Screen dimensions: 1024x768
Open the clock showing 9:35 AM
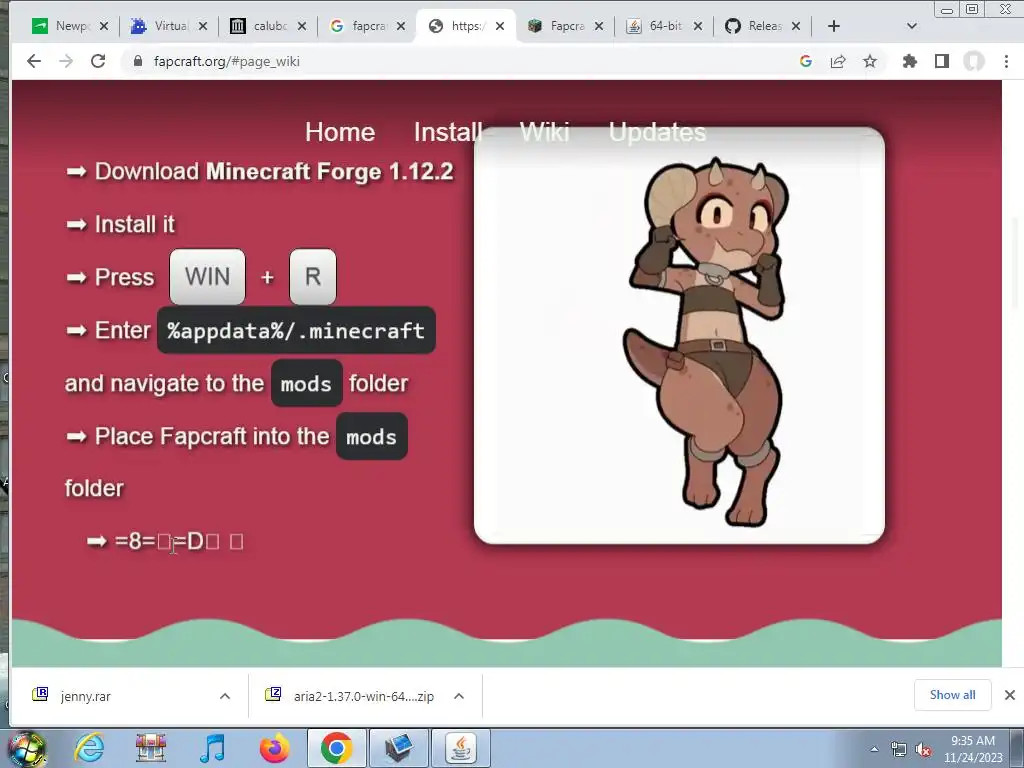click(973, 749)
